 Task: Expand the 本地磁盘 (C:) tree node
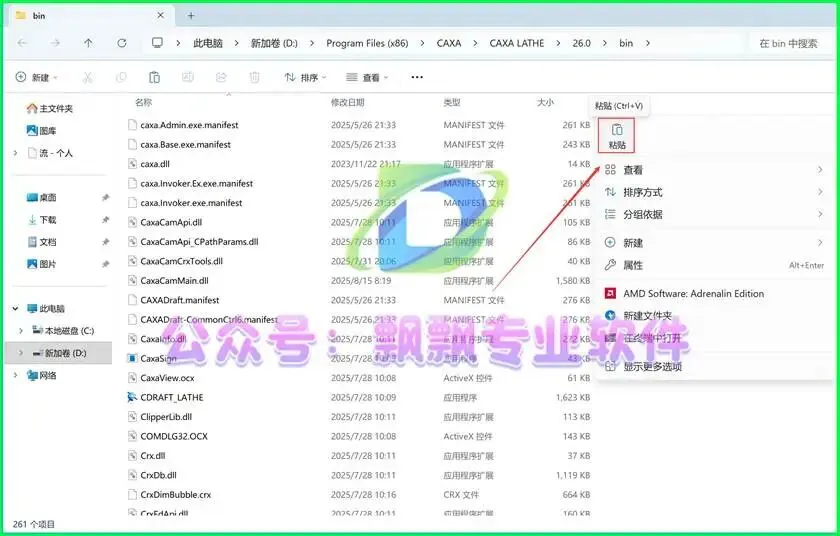pyautogui.click(x=21, y=331)
